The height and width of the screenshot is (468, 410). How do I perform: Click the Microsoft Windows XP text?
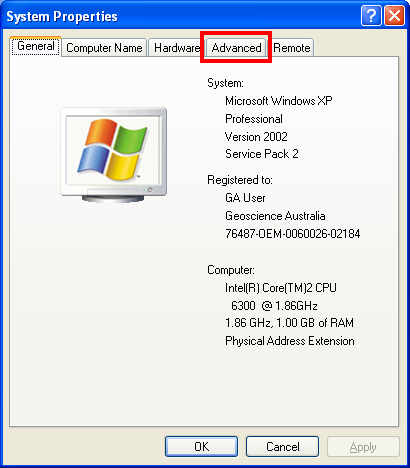pos(279,101)
